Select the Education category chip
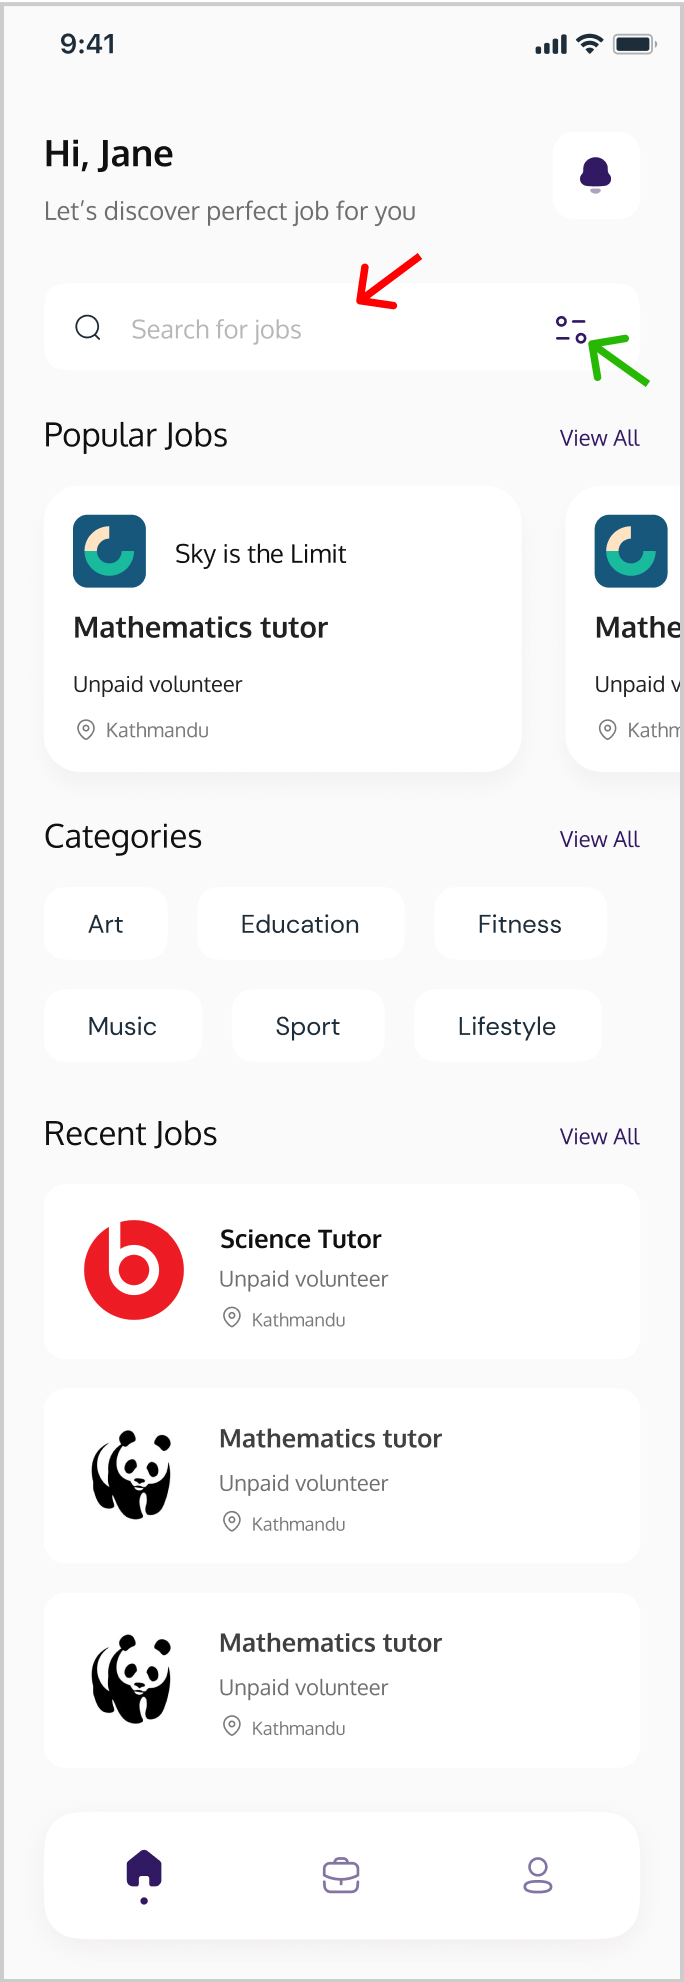This screenshot has height=1982, width=684. 300,924
